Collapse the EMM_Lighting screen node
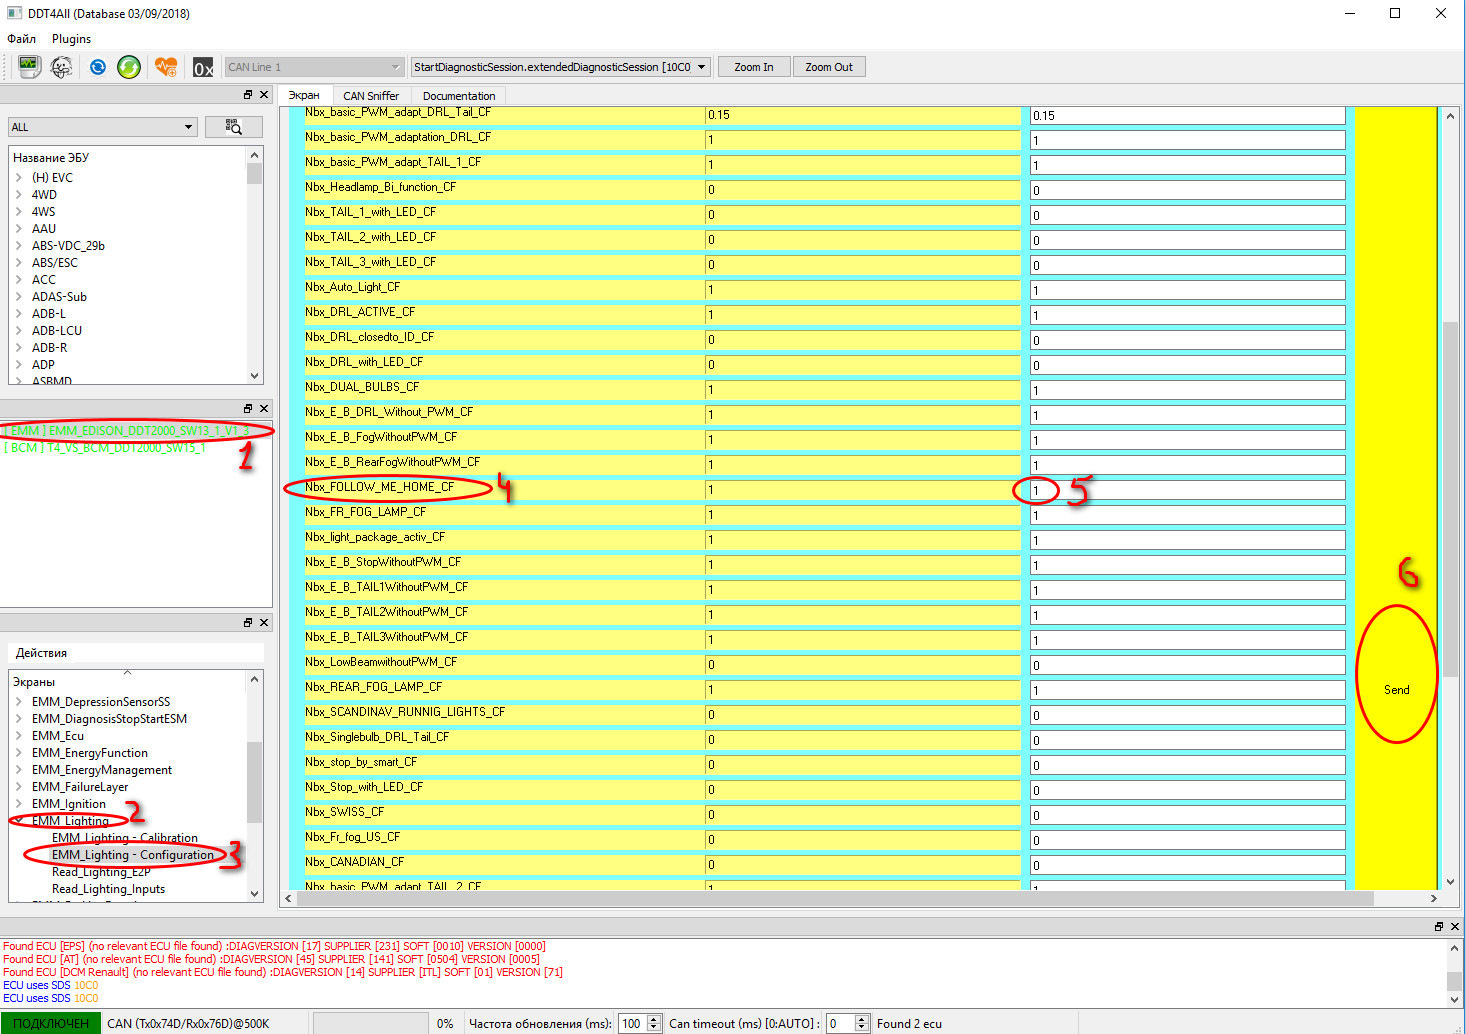Image resolution: width=1466 pixels, height=1034 pixels. (x=19, y=821)
